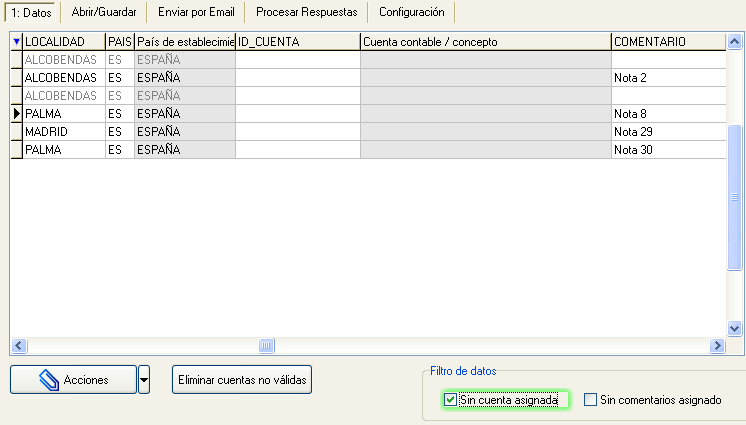Click ID_CUENTA cell in Nota 30 row
The height and width of the screenshot is (425, 746).
[298, 149]
